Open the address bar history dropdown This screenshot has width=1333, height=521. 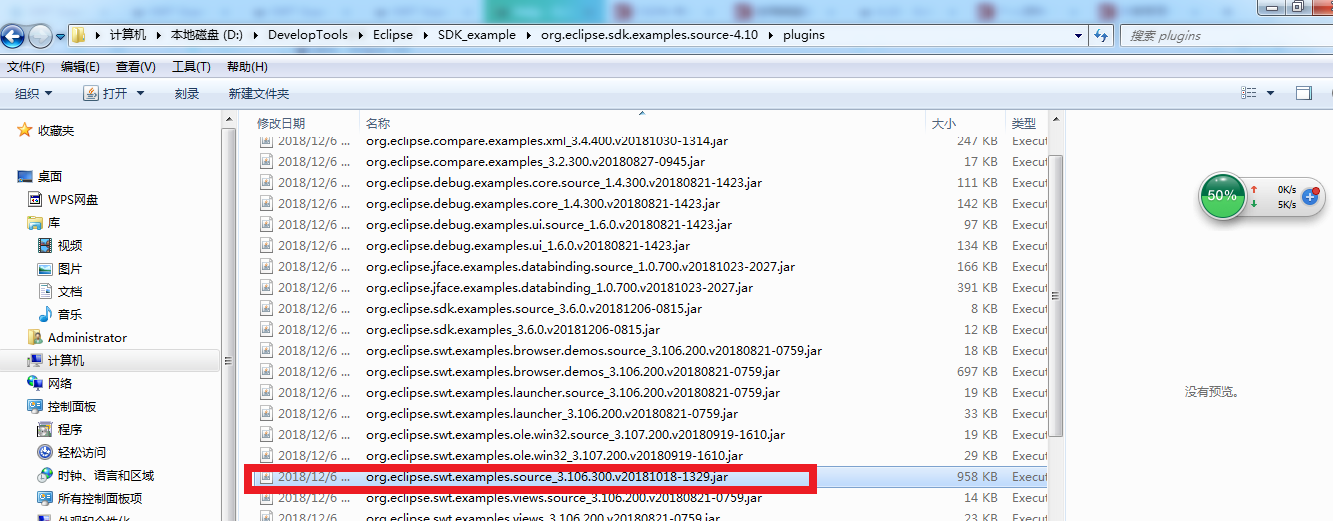(x=1078, y=35)
